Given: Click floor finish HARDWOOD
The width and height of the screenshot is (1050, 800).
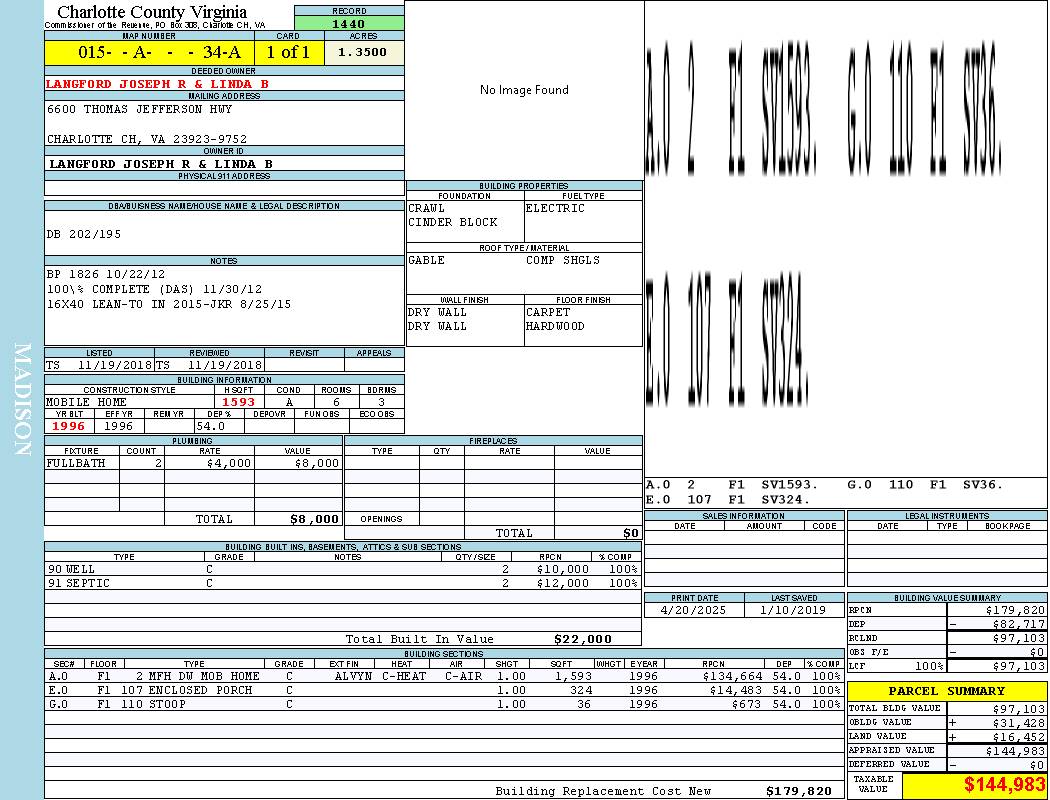Looking at the screenshot, I should click(555, 327).
